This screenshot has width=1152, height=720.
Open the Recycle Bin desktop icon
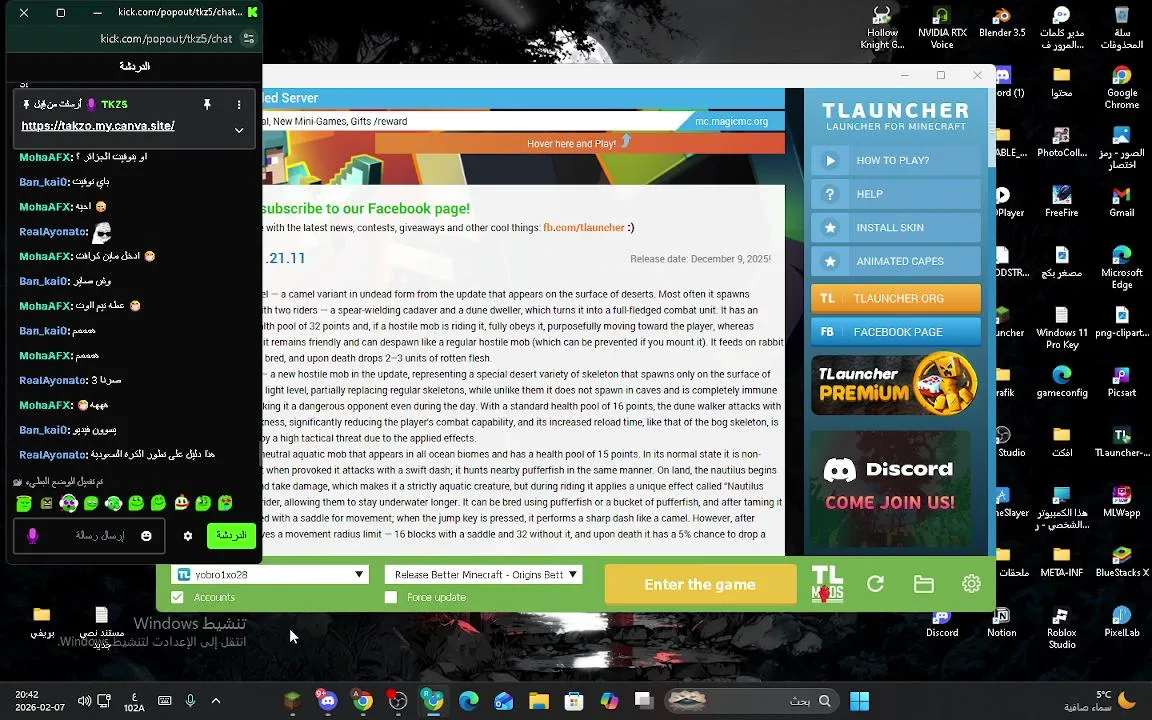coord(1122,28)
